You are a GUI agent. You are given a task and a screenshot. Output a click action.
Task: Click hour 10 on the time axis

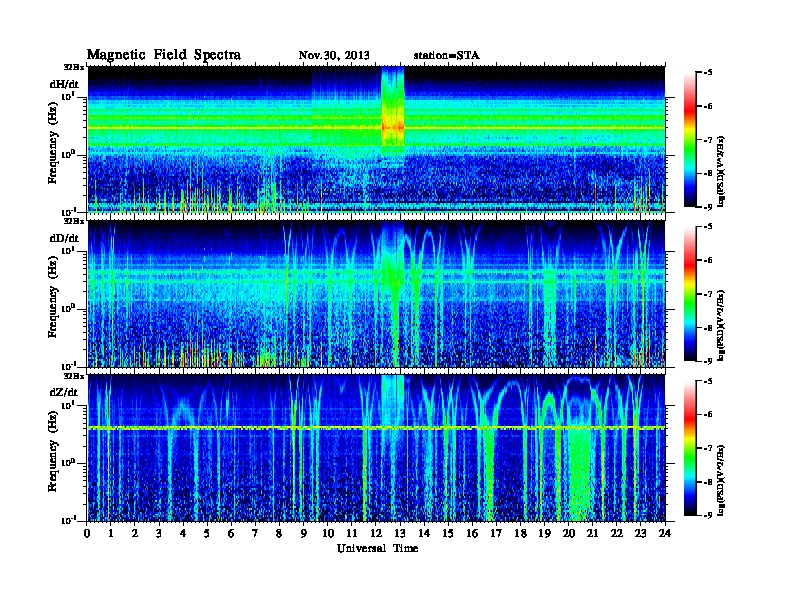328,534
